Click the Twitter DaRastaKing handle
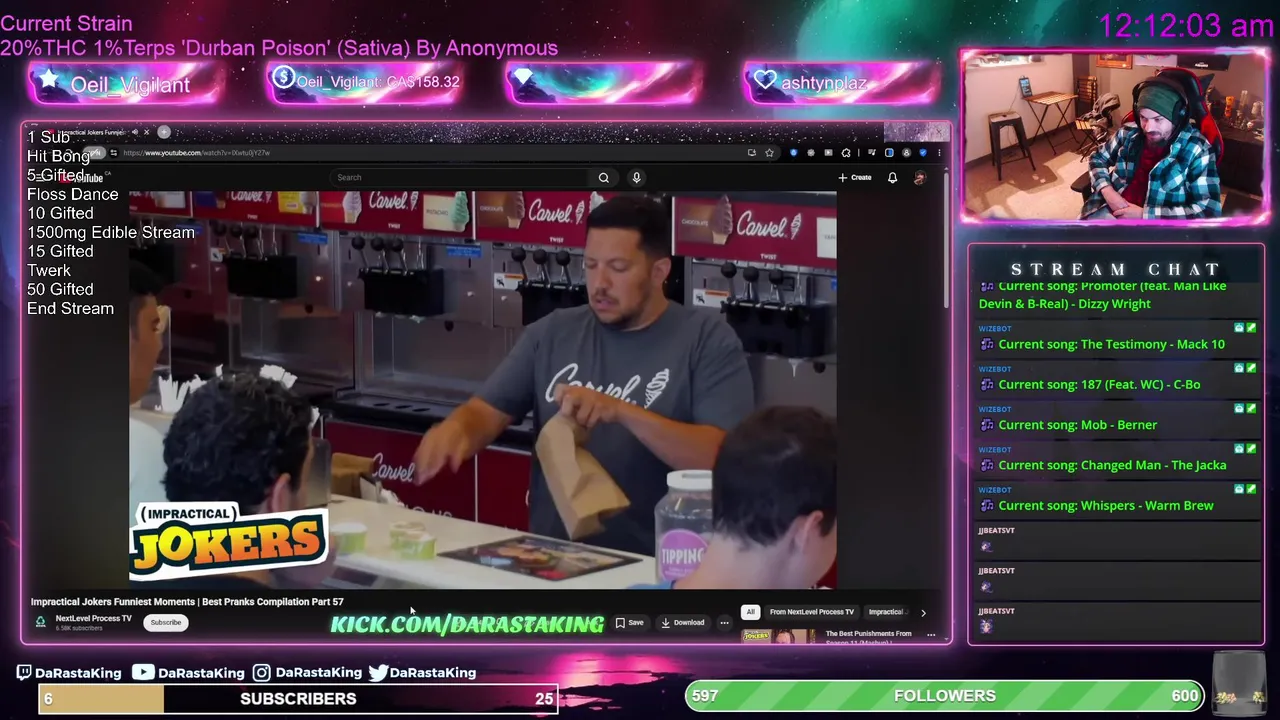Screen dimensions: 1280x720 [422, 673]
